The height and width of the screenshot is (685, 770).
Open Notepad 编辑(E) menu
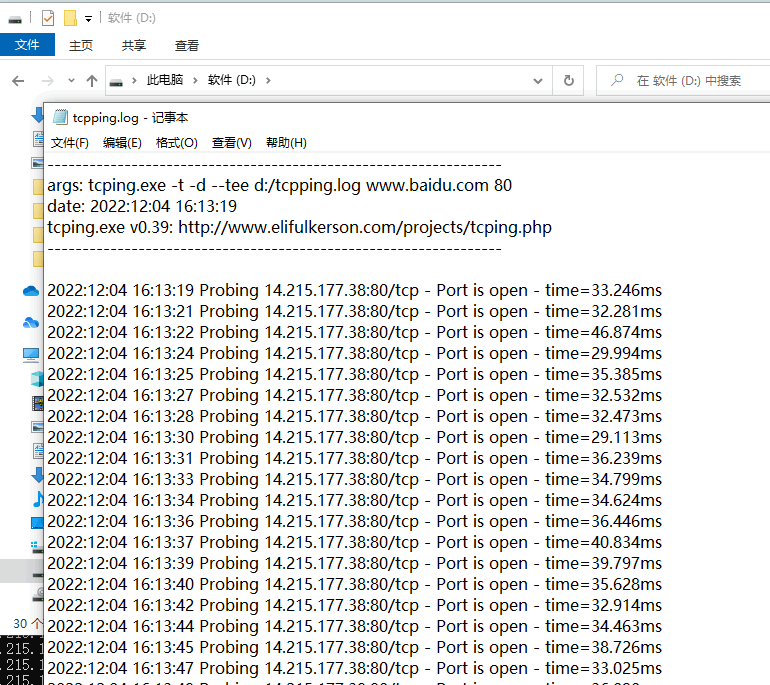click(x=122, y=143)
